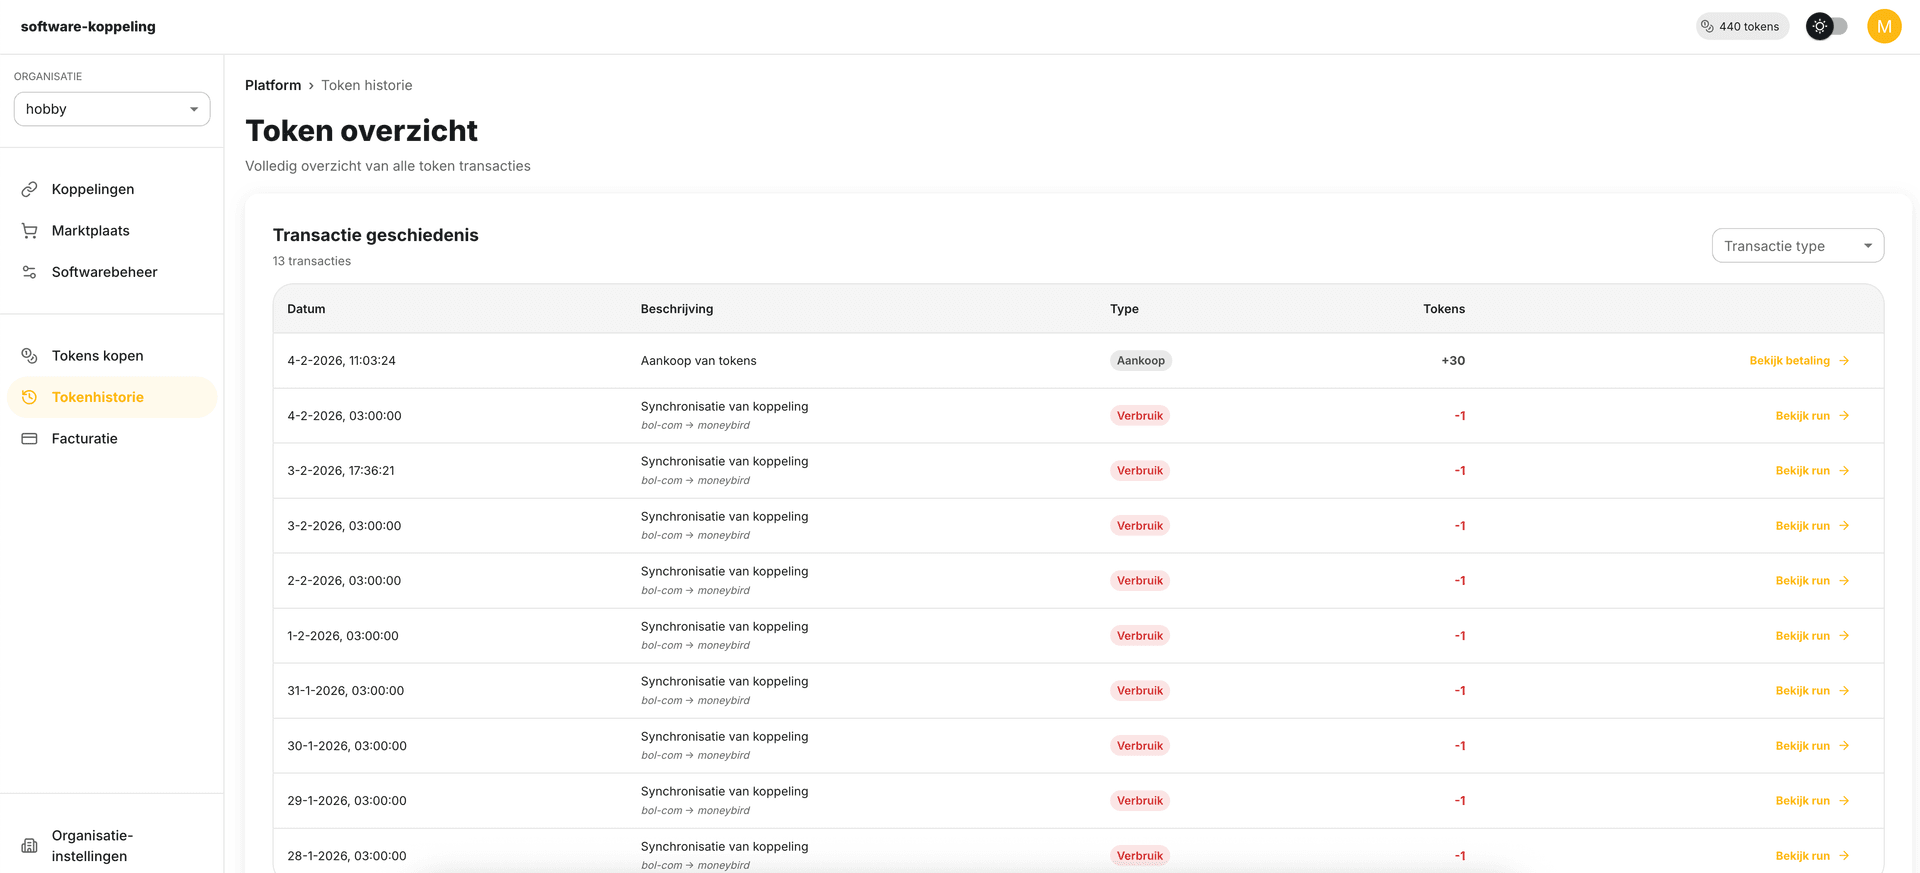Toggle the light/dark theme switch

tap(1827, 27)
